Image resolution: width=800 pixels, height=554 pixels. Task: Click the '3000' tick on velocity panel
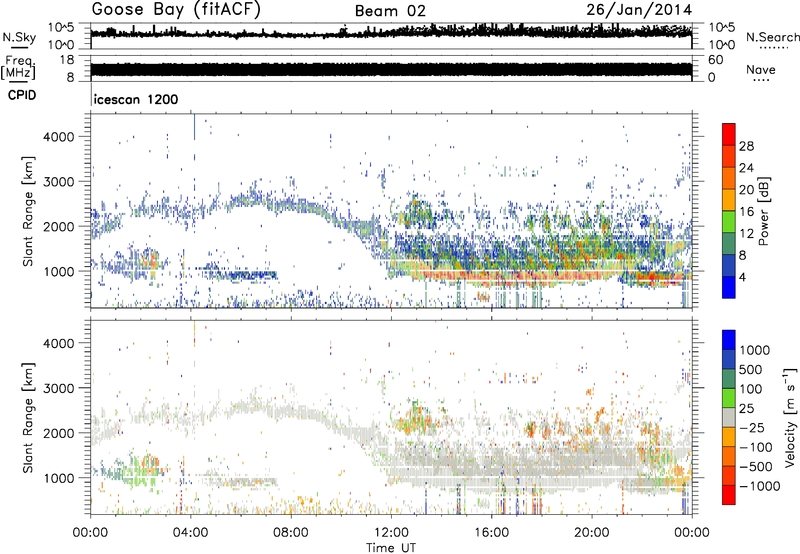click(59, 388)
